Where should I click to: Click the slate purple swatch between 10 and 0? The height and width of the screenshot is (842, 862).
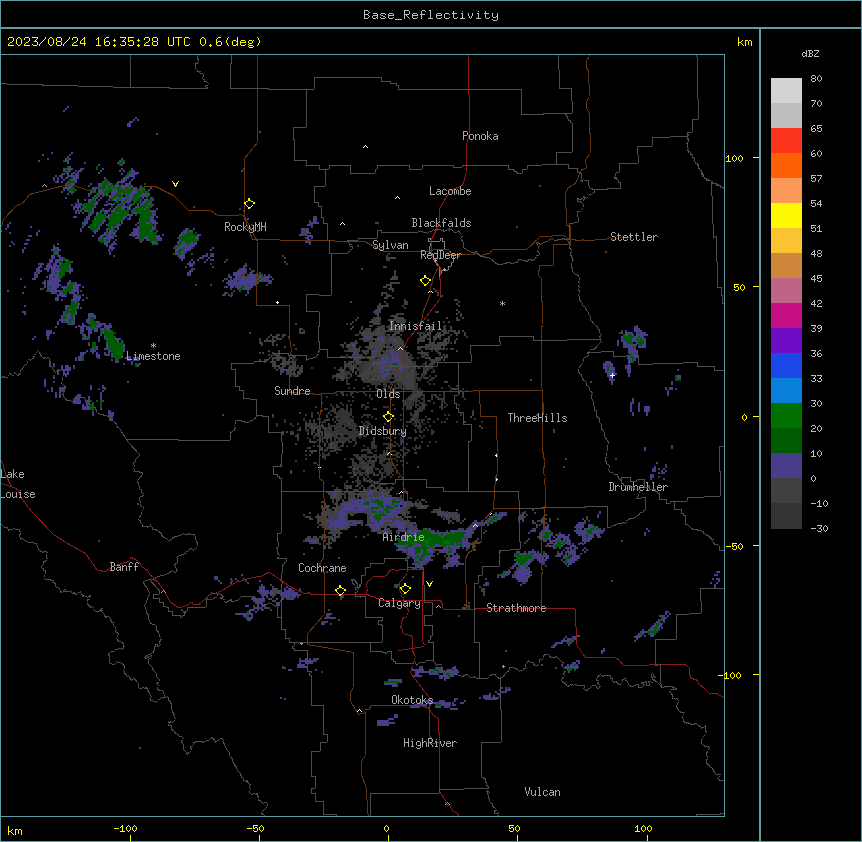(x=786, y=466)
